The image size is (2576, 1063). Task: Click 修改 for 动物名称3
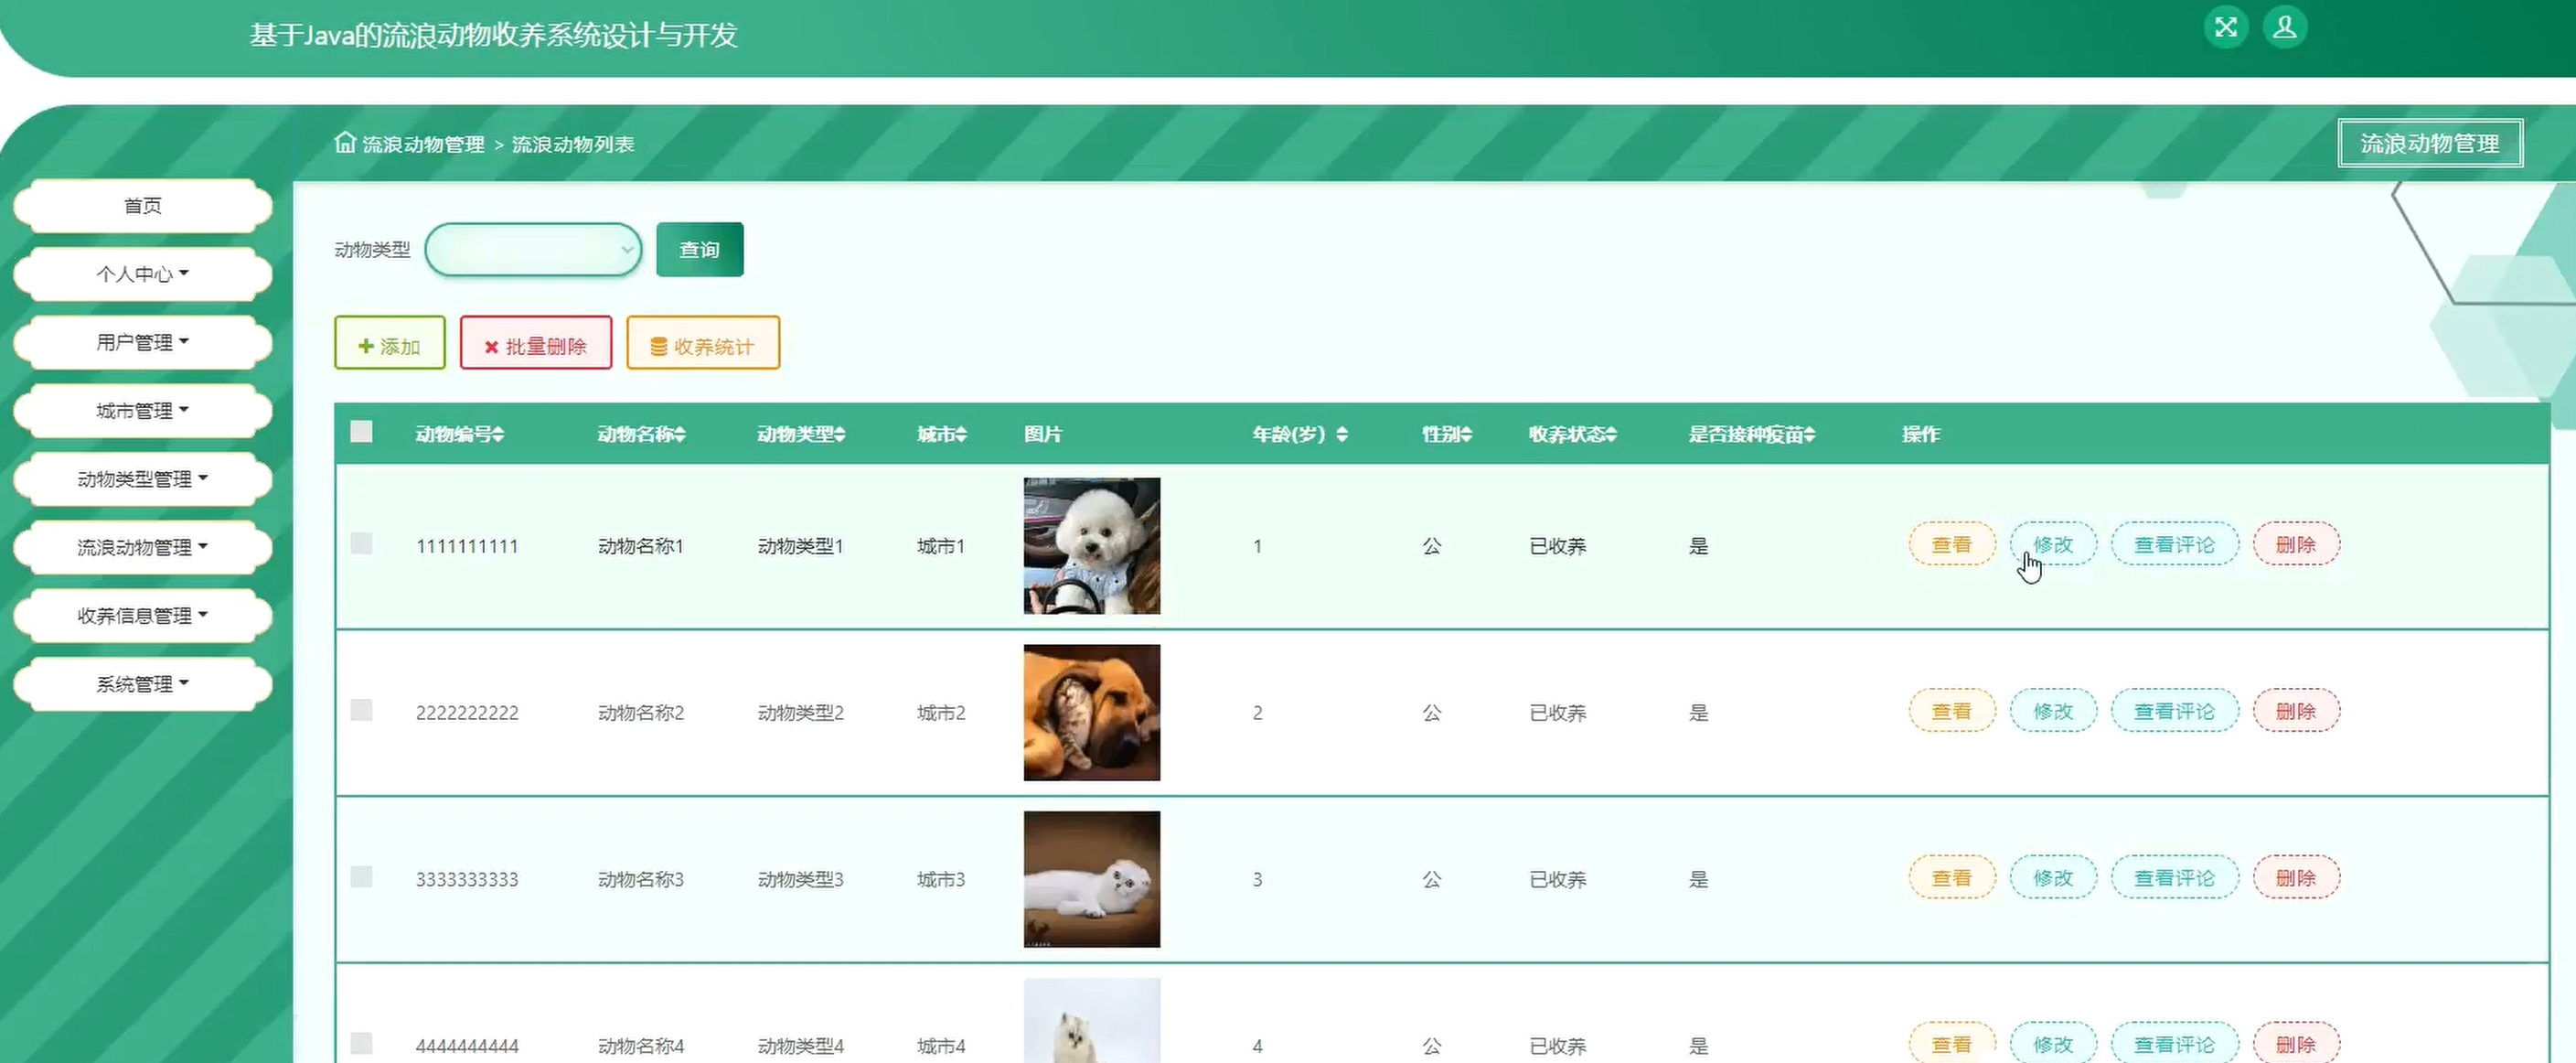point(2053,877)
